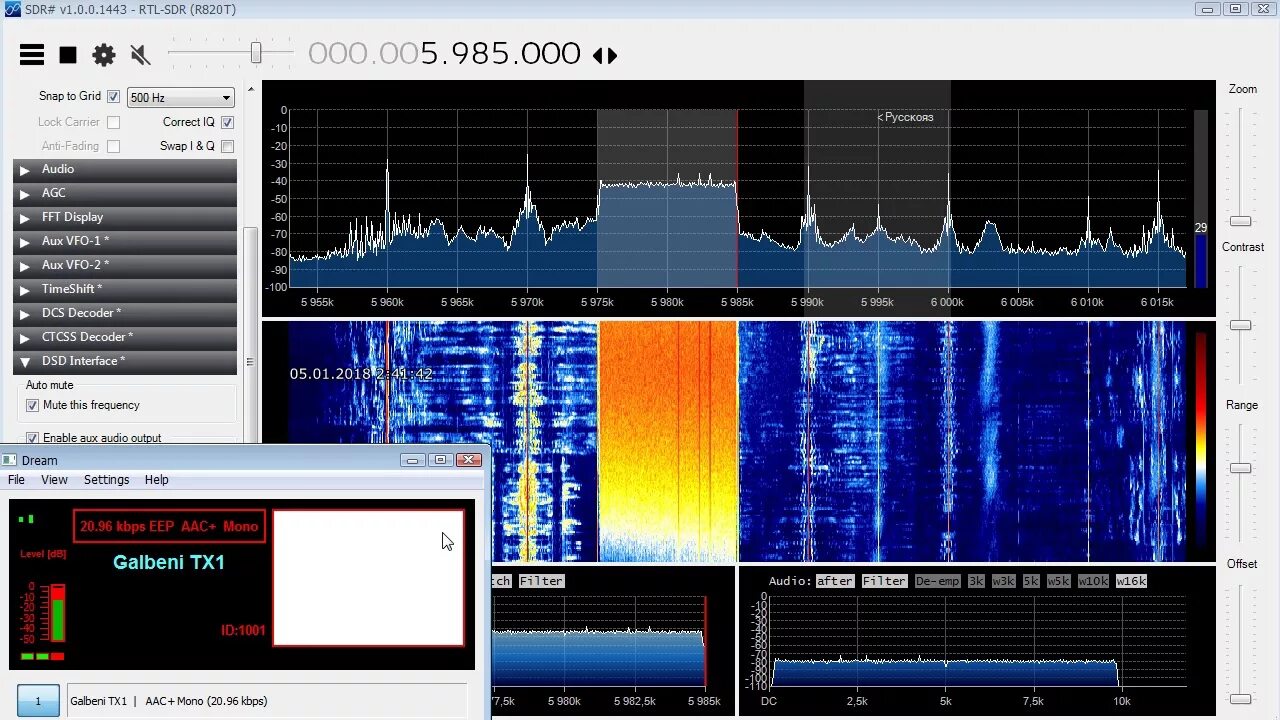Click the highlighted DRM band in spectrum
1280x720 pixels.
[667, 198]
